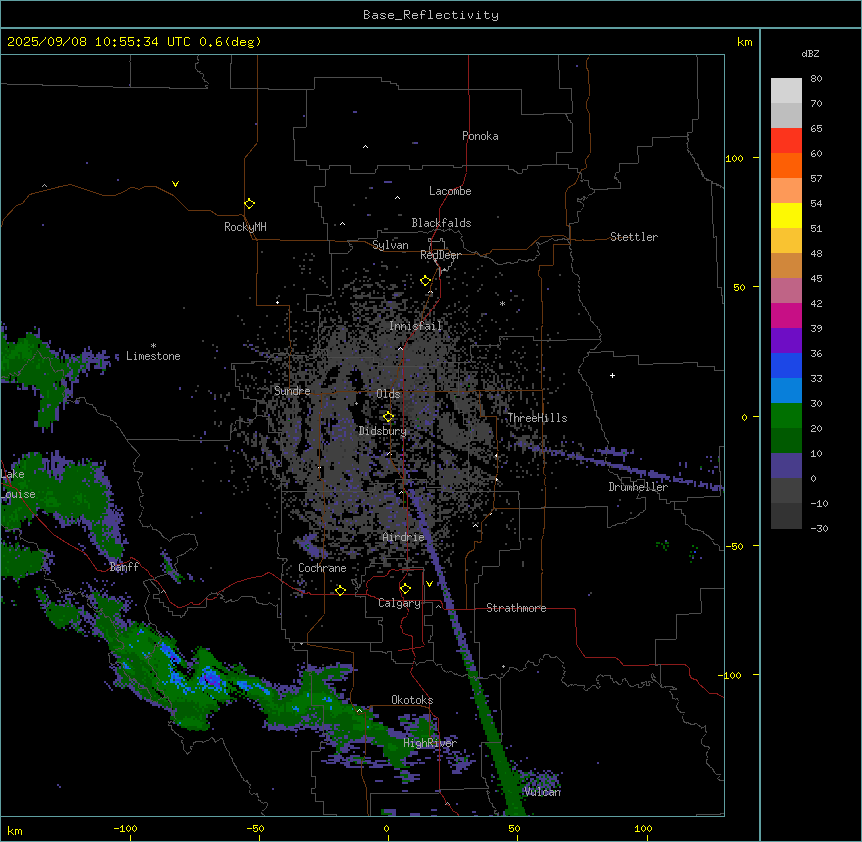Select the Olds city label
Viewport: 862px width, 842px height.
[388, 394]
